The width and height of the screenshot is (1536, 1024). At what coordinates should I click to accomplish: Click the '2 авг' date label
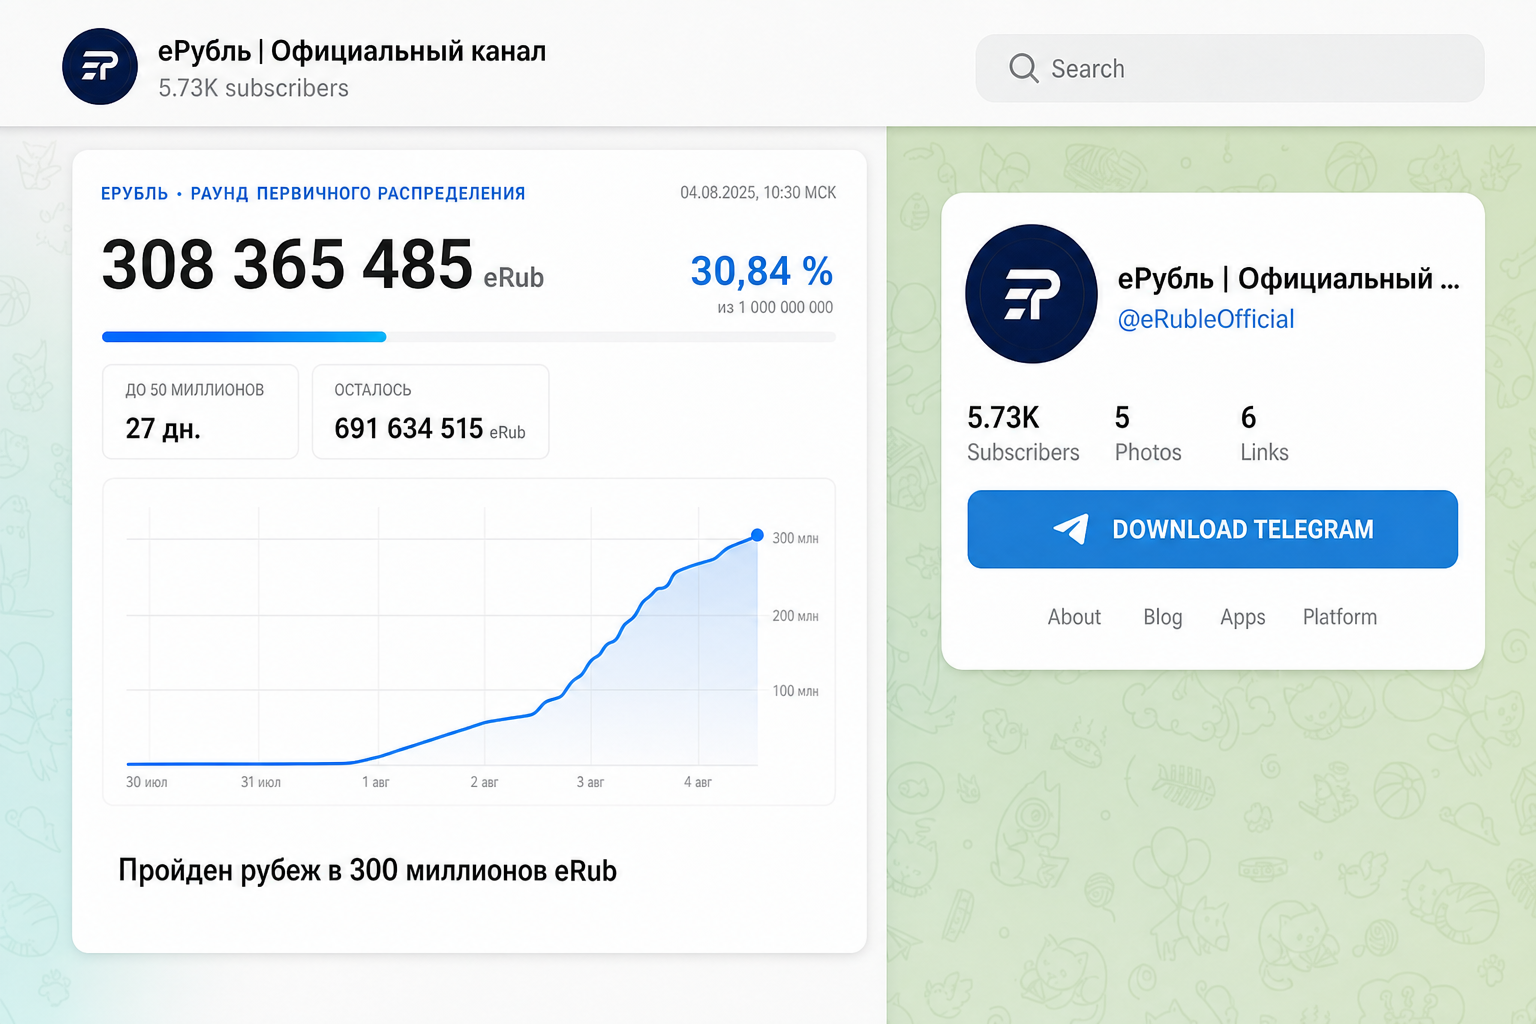[484, 782]
